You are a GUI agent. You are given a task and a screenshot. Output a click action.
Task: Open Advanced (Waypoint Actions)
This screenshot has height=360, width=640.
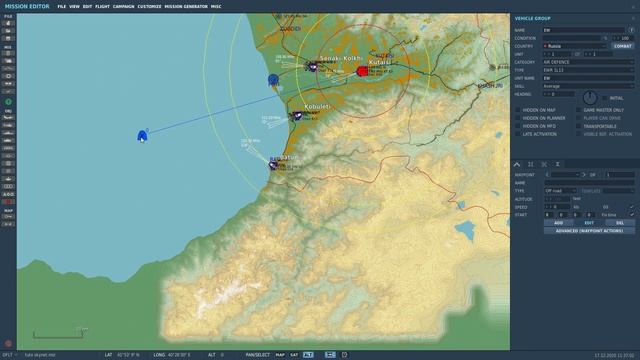(x=589, y=231)
